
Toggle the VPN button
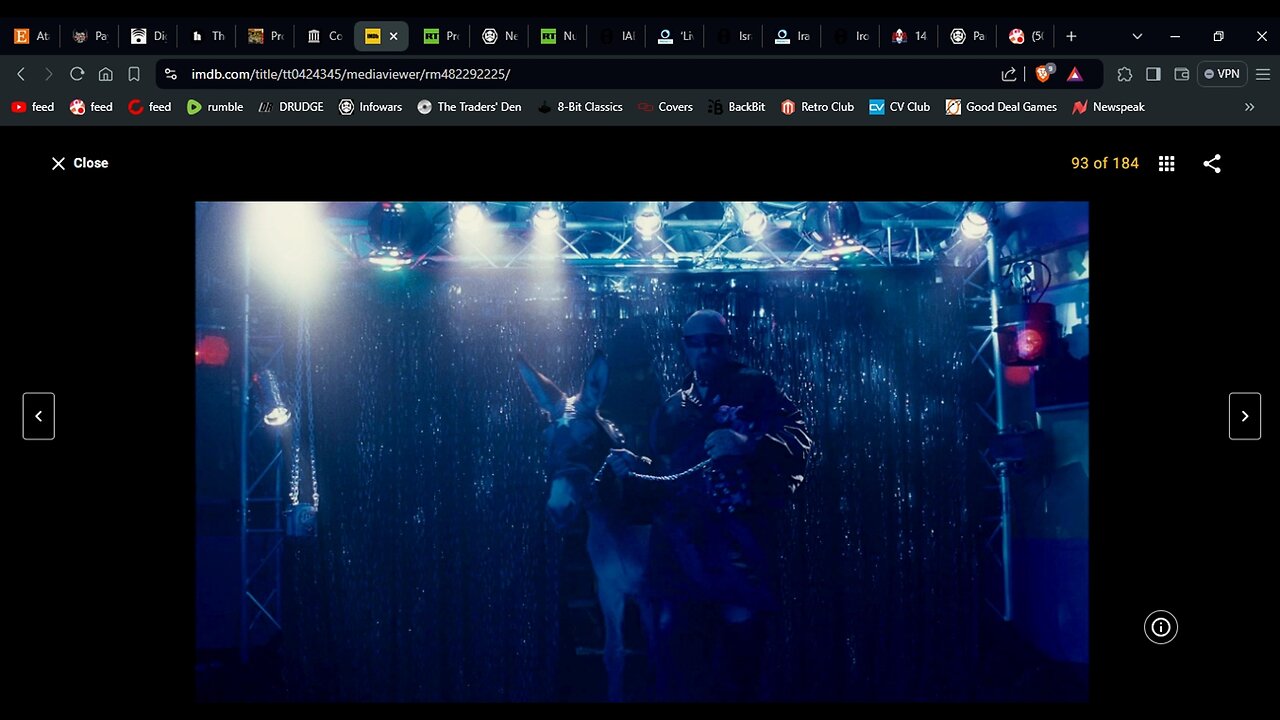pyautogui.click(x=1222, y=74)
